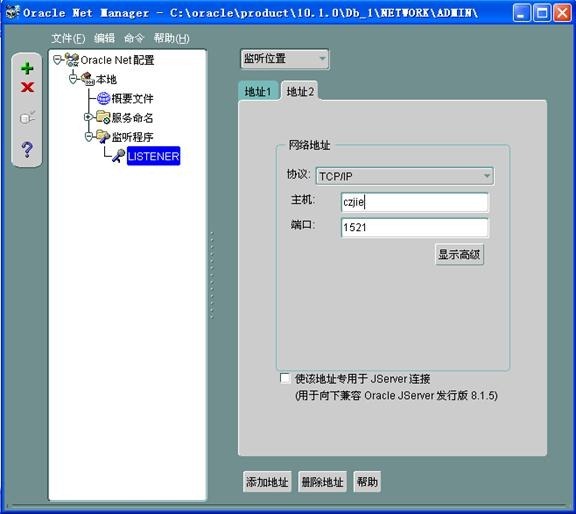Click the red X delete icon
This screenshot has width=576, height=514.
point(27,87)
